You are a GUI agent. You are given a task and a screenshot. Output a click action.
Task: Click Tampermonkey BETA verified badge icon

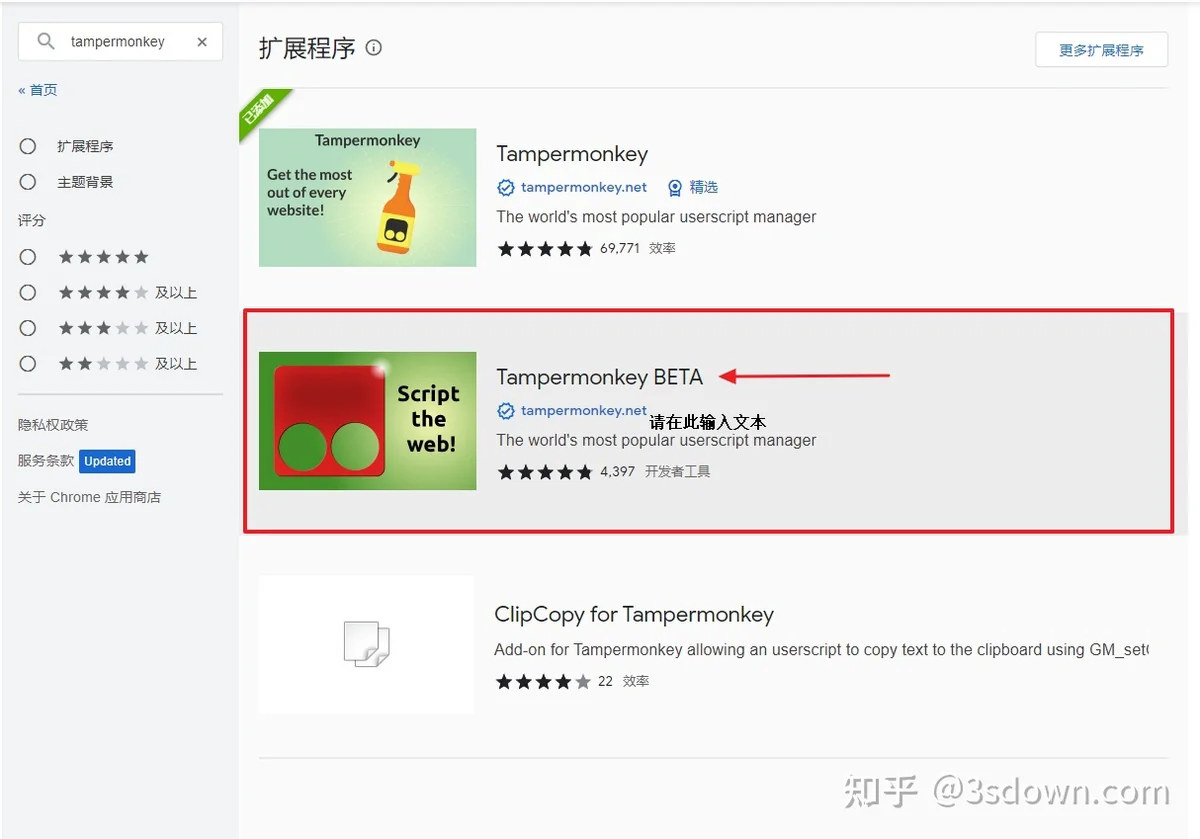[x=506, y=410]
